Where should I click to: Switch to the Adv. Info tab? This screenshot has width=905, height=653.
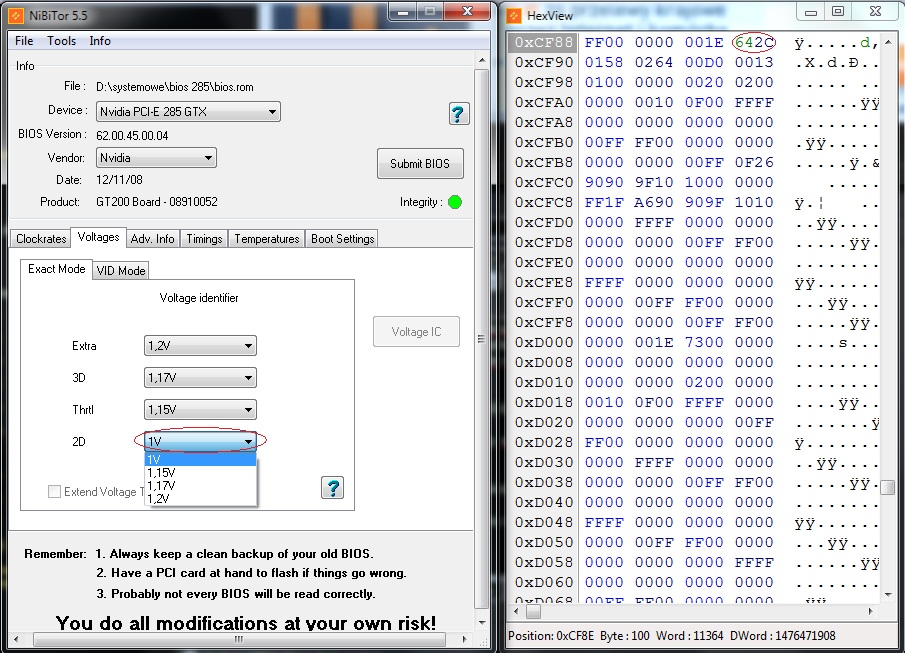[x=152, y=238]
